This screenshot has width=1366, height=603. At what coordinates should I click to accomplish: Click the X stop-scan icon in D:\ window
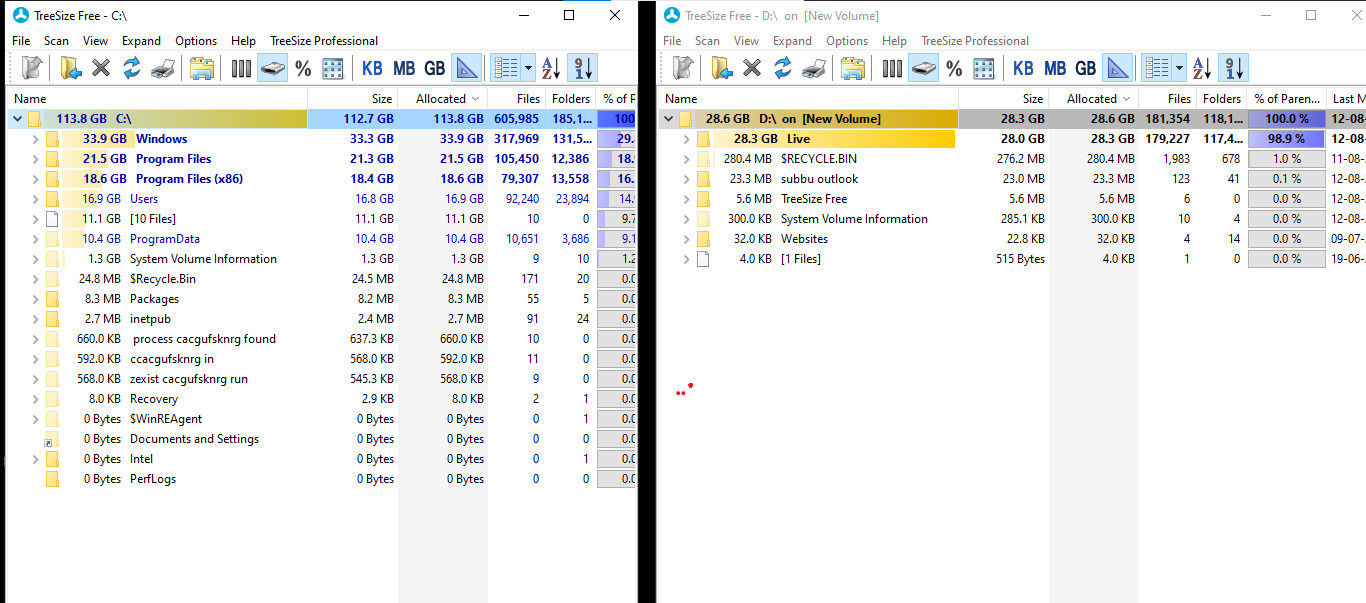tap(752, 68)
